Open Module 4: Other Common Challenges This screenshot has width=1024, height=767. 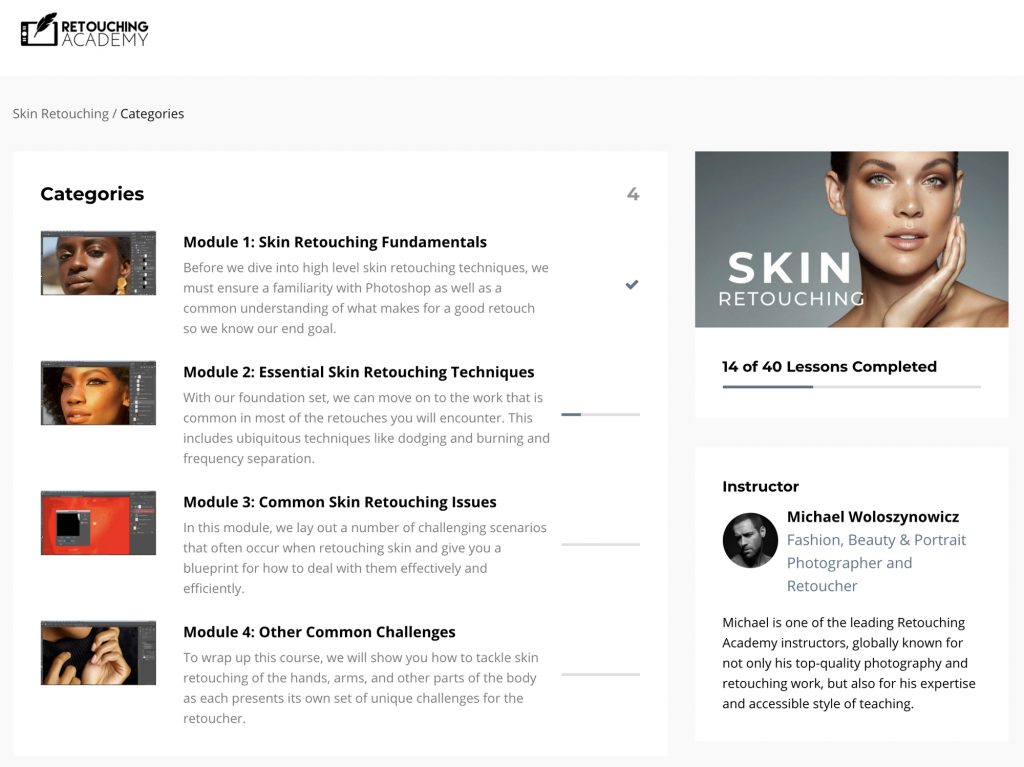(319, 632)
